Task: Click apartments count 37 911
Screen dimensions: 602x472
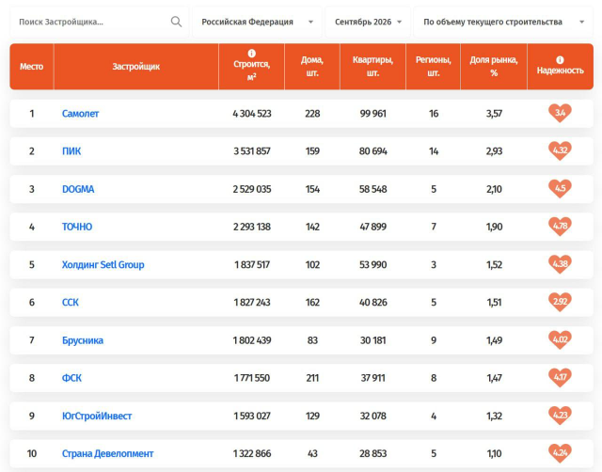Action: 373,378
